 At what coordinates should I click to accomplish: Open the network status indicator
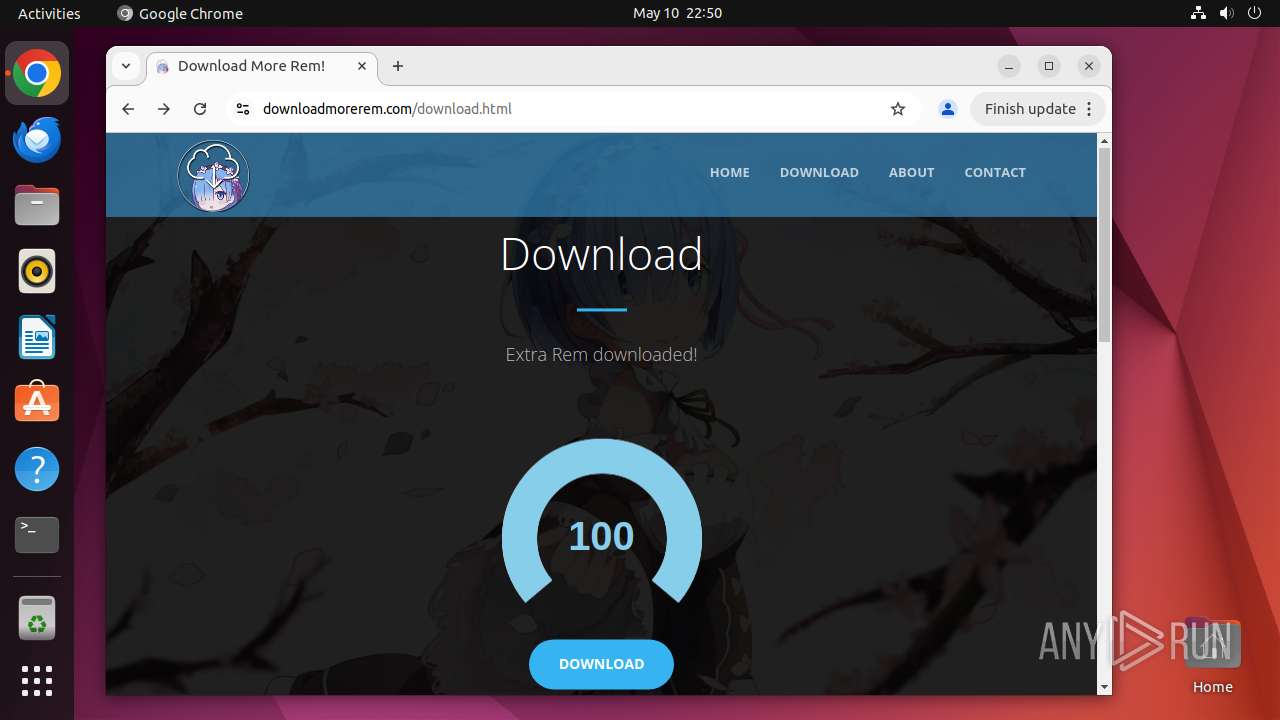tap(1198, 13)
